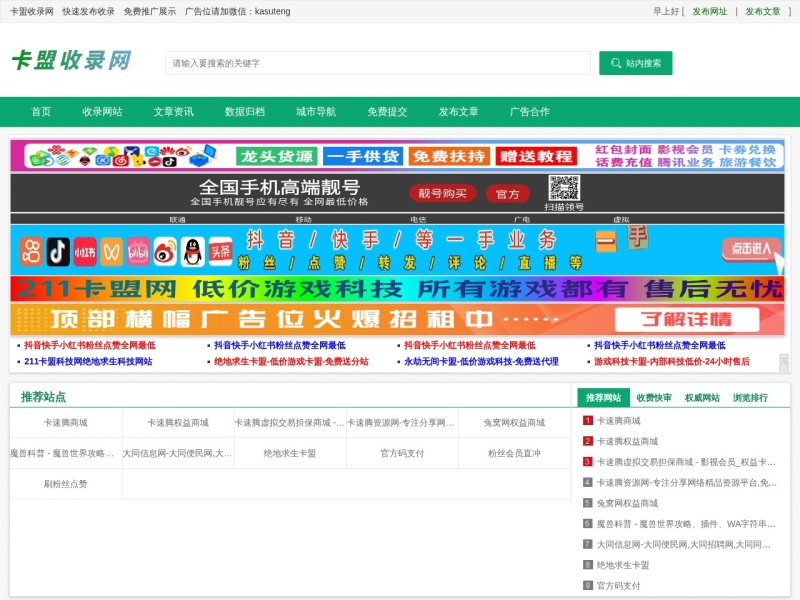
Task: Open 官方码支付 in the recommended grid
Action: click(402, 453)
